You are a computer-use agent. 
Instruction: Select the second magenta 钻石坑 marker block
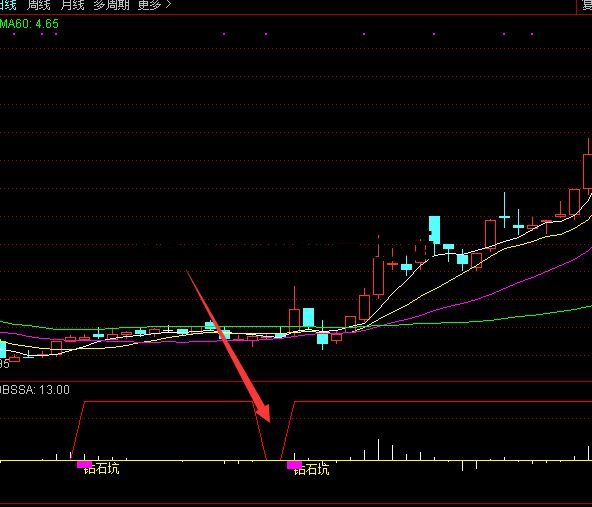click(294, 465)
